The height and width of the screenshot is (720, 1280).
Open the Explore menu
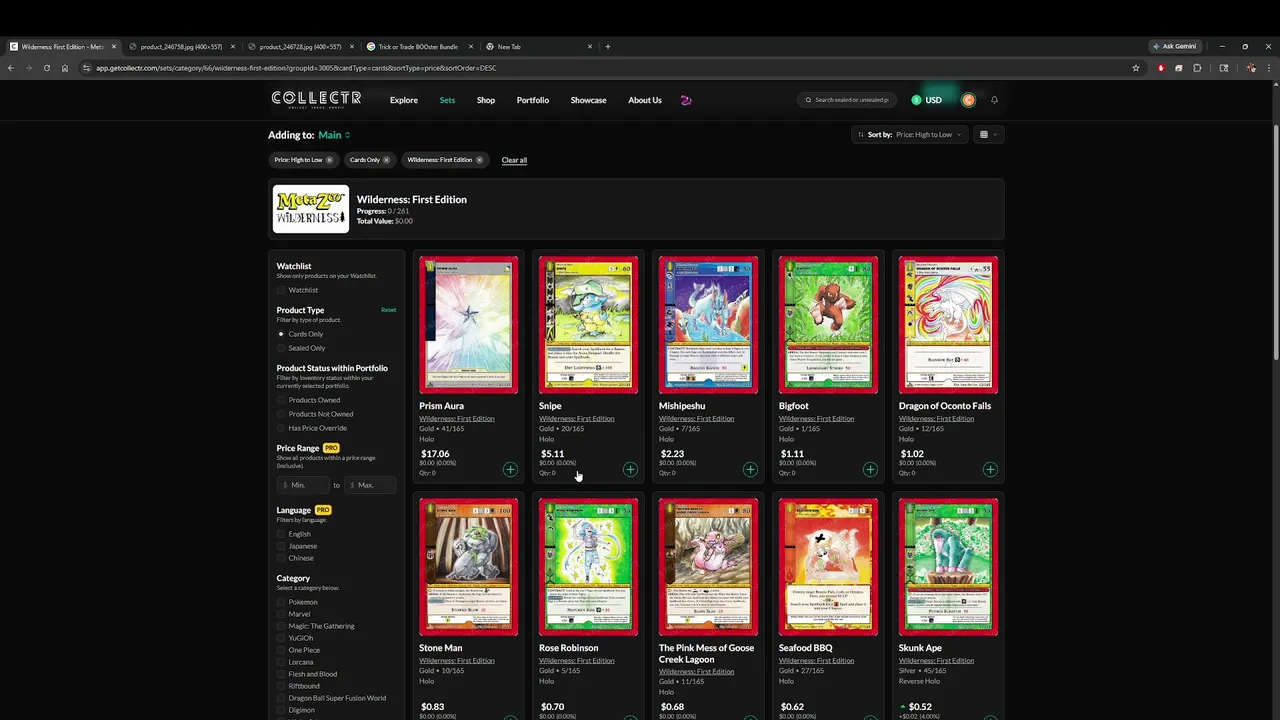pyautogui.click(x=404, y=100)
